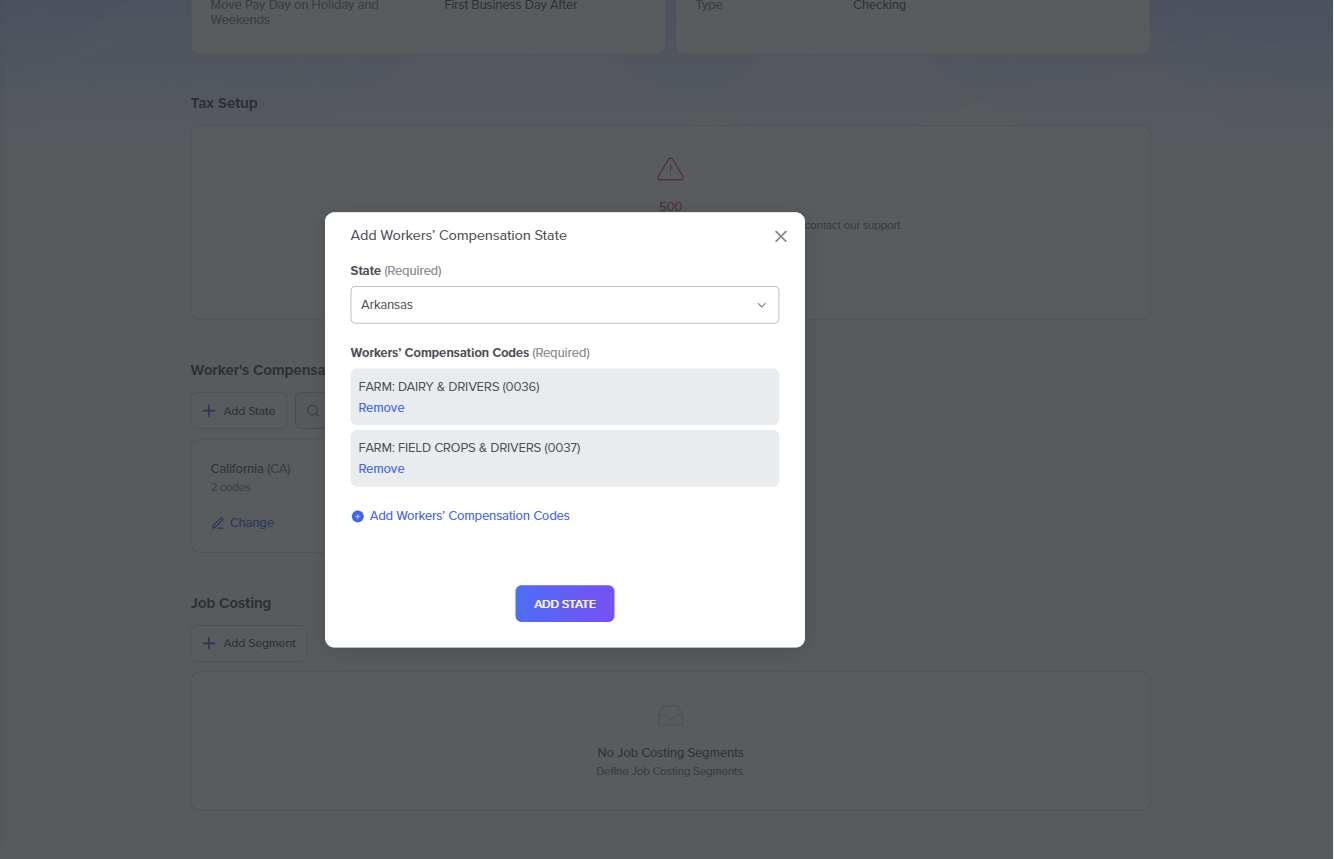Select the FARM: DAIRY & DRIVERS (0036) row

[564, 387]
